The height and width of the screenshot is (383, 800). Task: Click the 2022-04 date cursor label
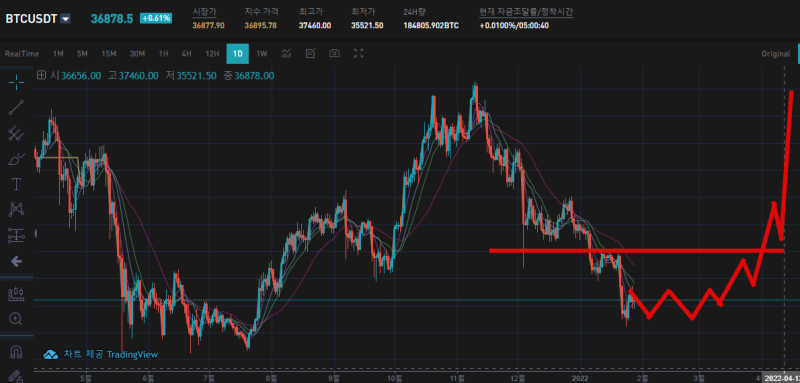(782, 378)
